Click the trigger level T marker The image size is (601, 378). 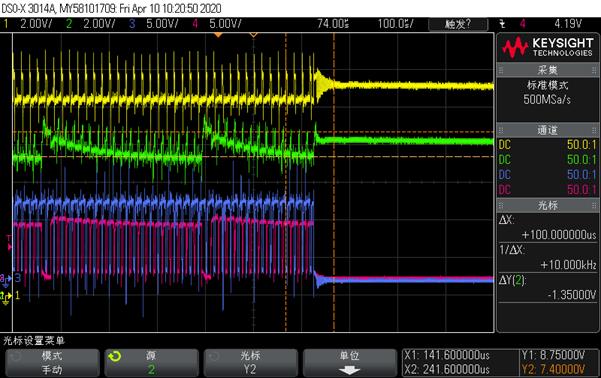coord(9,243)
